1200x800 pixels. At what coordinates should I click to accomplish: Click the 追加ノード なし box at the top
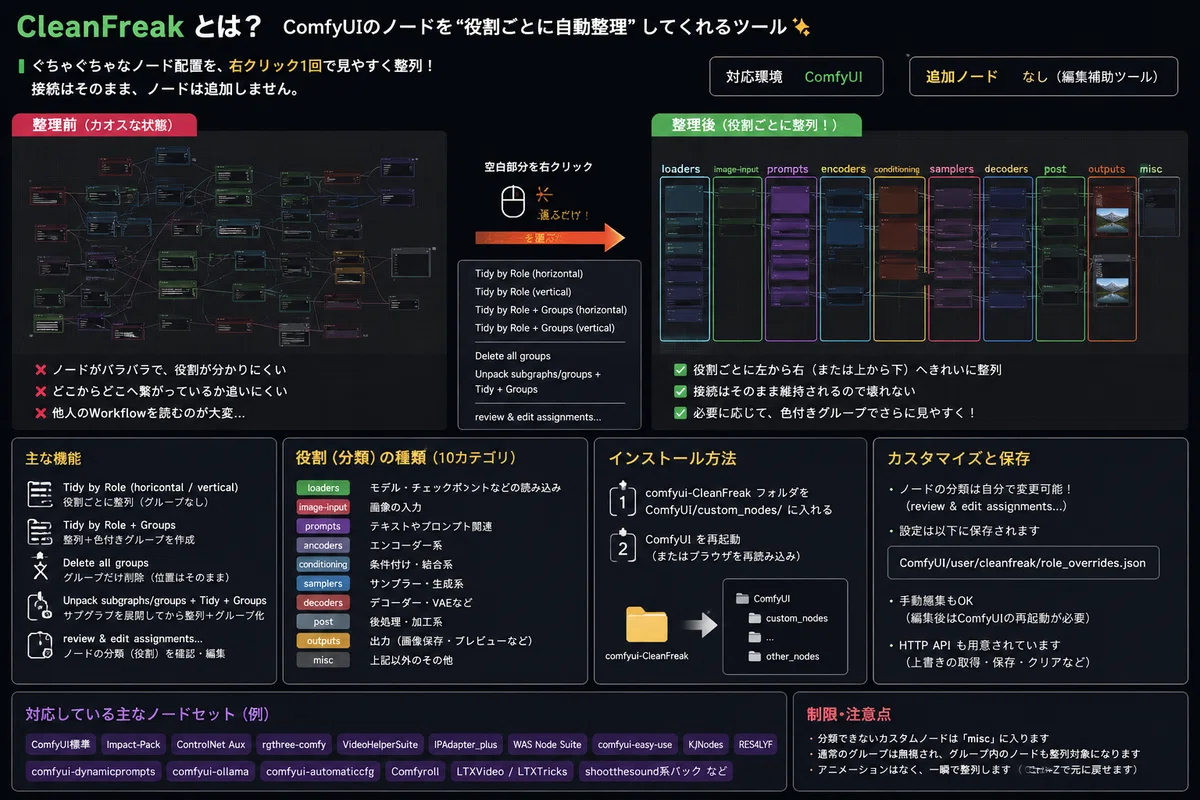1041,77
